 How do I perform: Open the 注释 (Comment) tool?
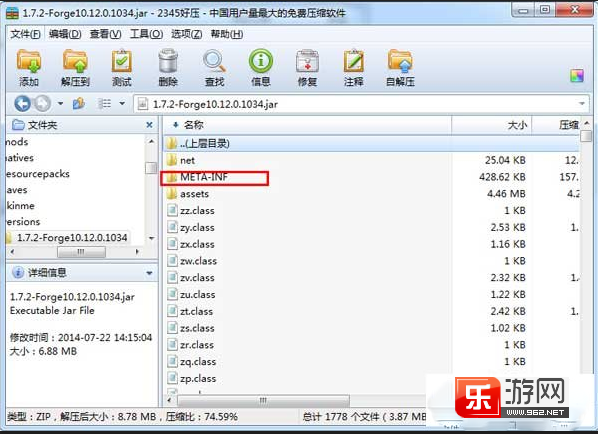point(354,68)
